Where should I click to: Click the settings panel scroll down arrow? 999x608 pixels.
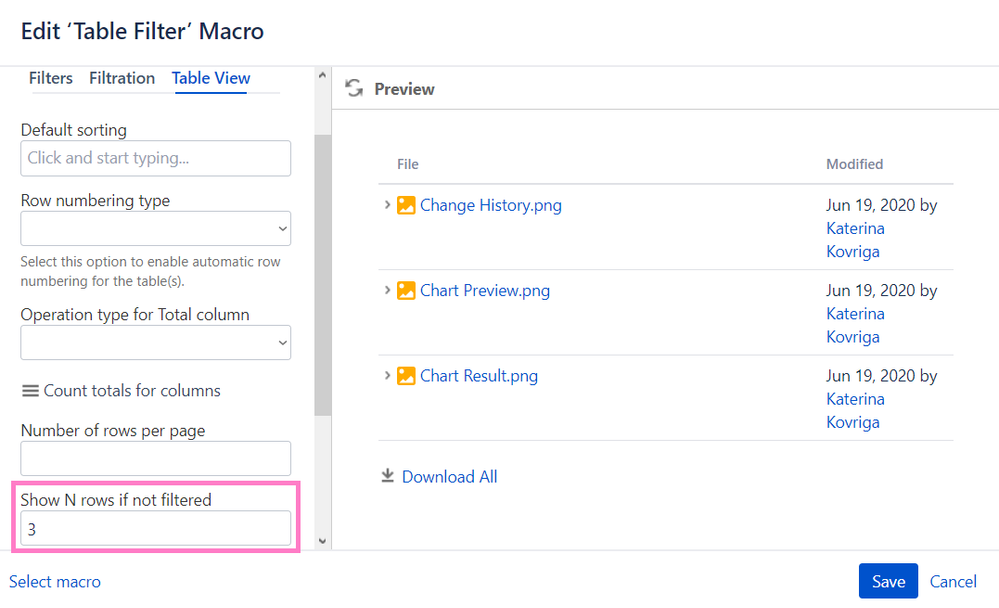coord(322,541)
